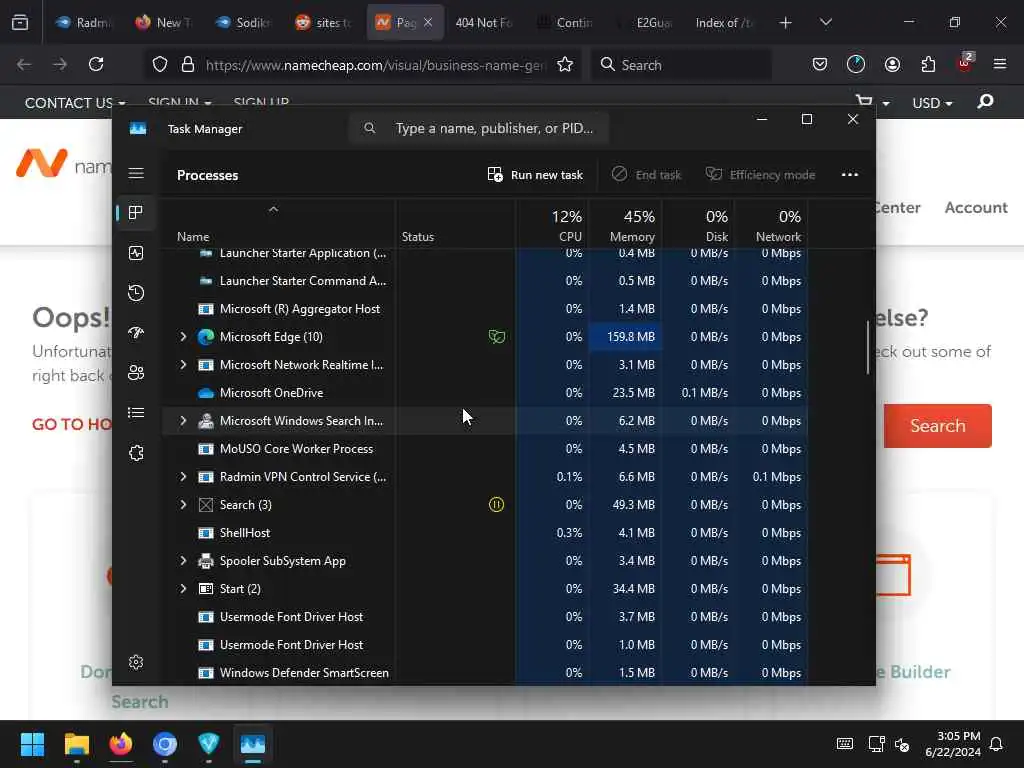
Task: Open the CONTACT US menu on Namecheap
Action: [x=74, y=103]
